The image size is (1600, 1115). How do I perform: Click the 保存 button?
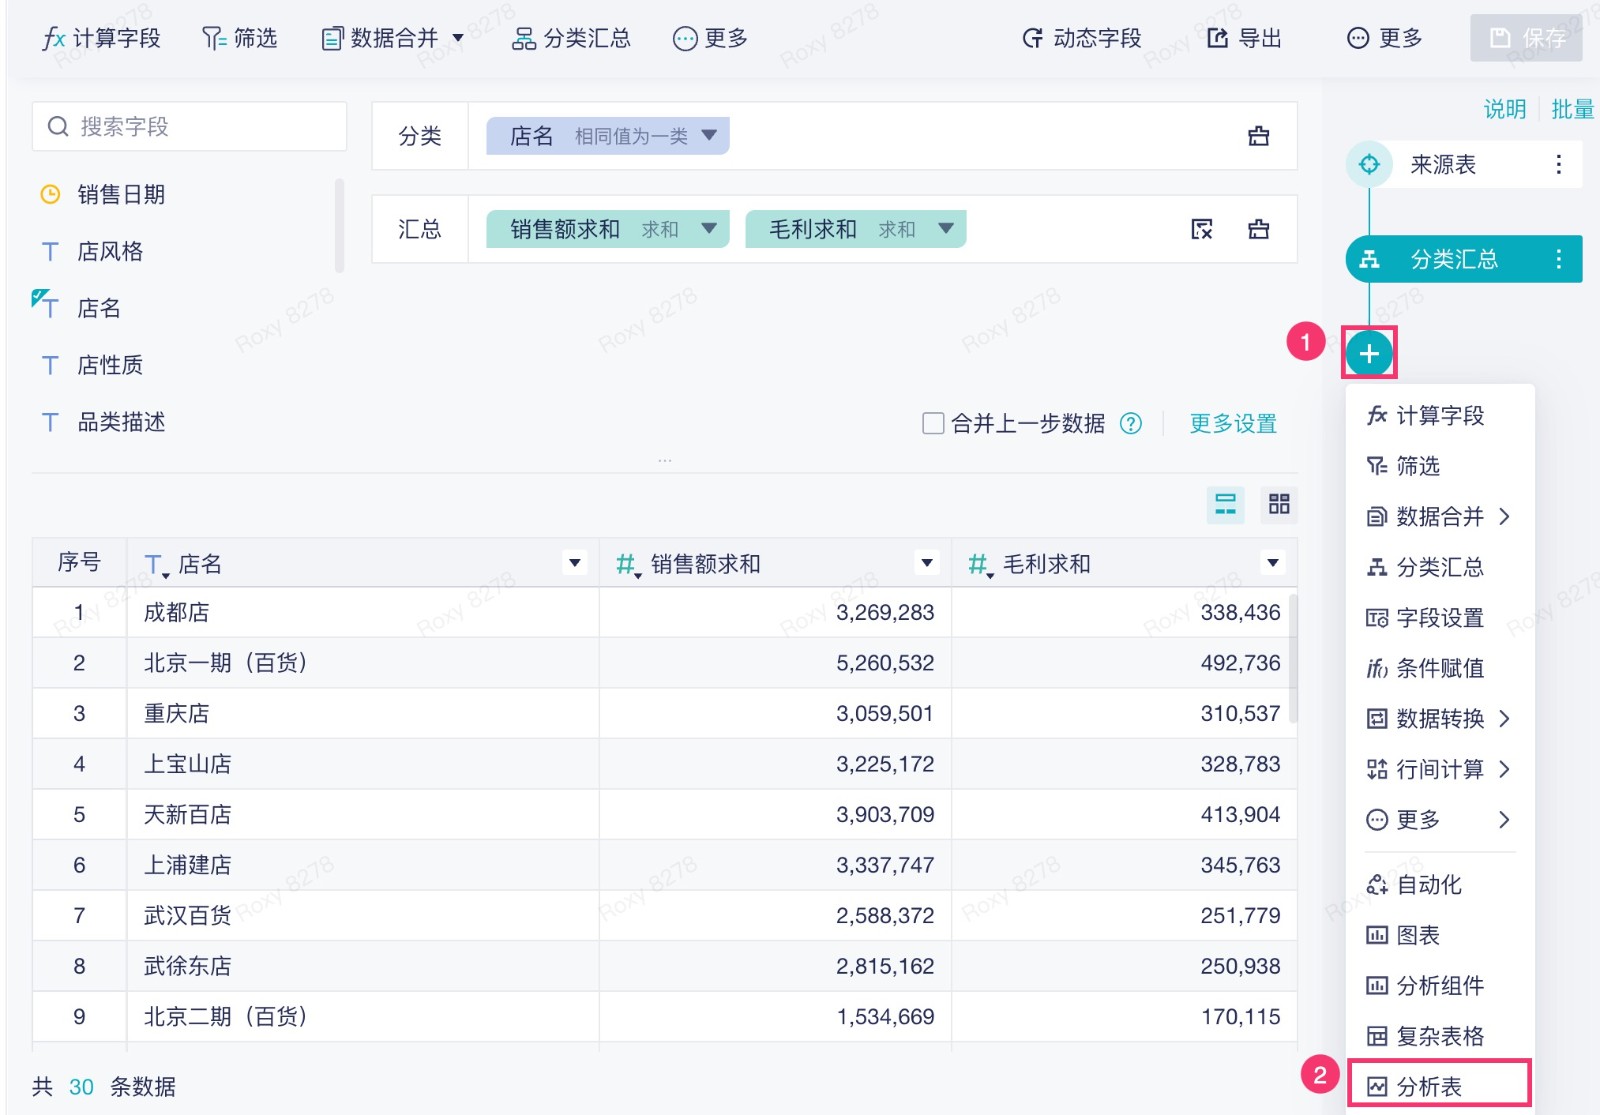click(1526, 38)
